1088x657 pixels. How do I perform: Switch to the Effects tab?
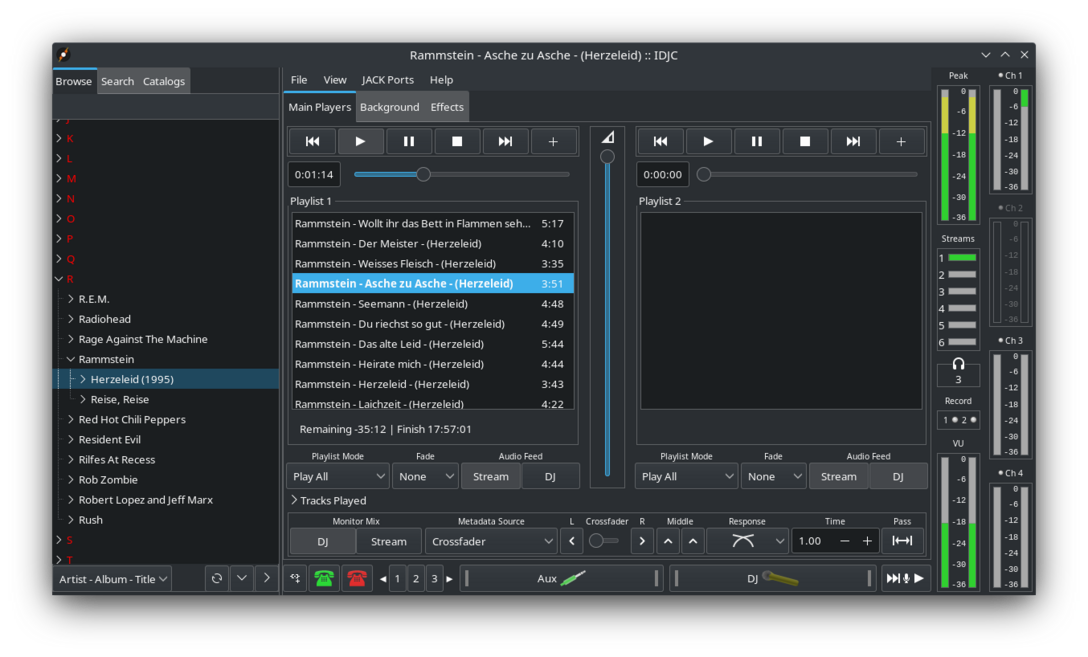tap(447, 107)
